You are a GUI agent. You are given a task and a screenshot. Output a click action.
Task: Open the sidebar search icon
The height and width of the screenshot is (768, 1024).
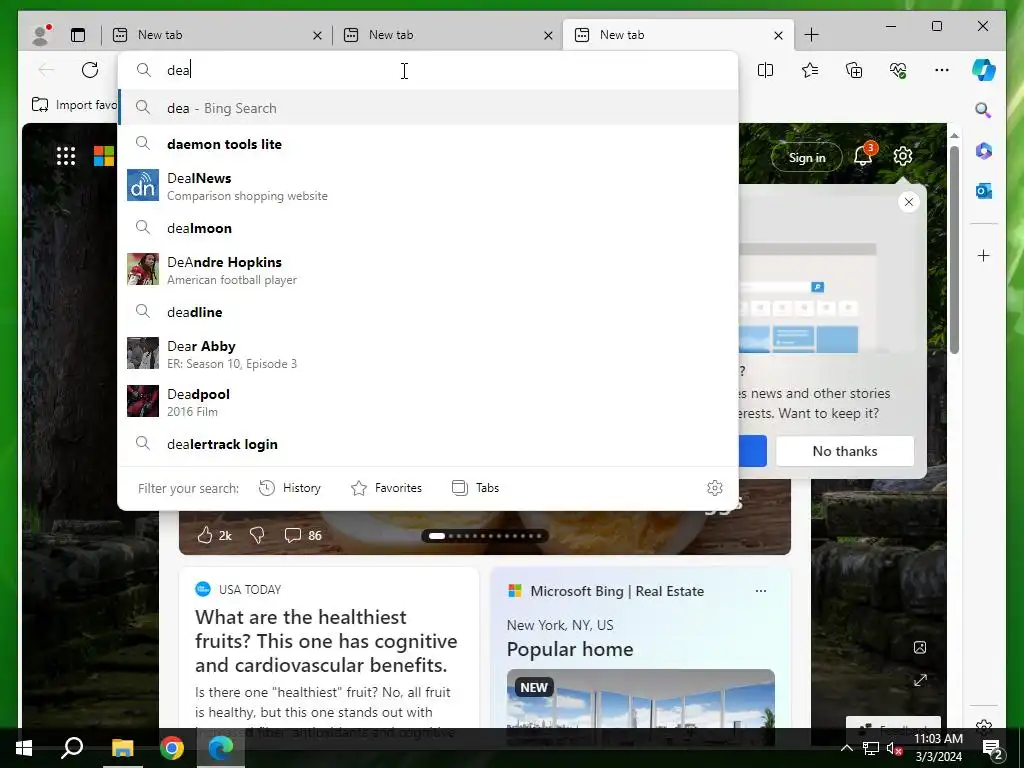pyautogui.click(x=984, y=110)
